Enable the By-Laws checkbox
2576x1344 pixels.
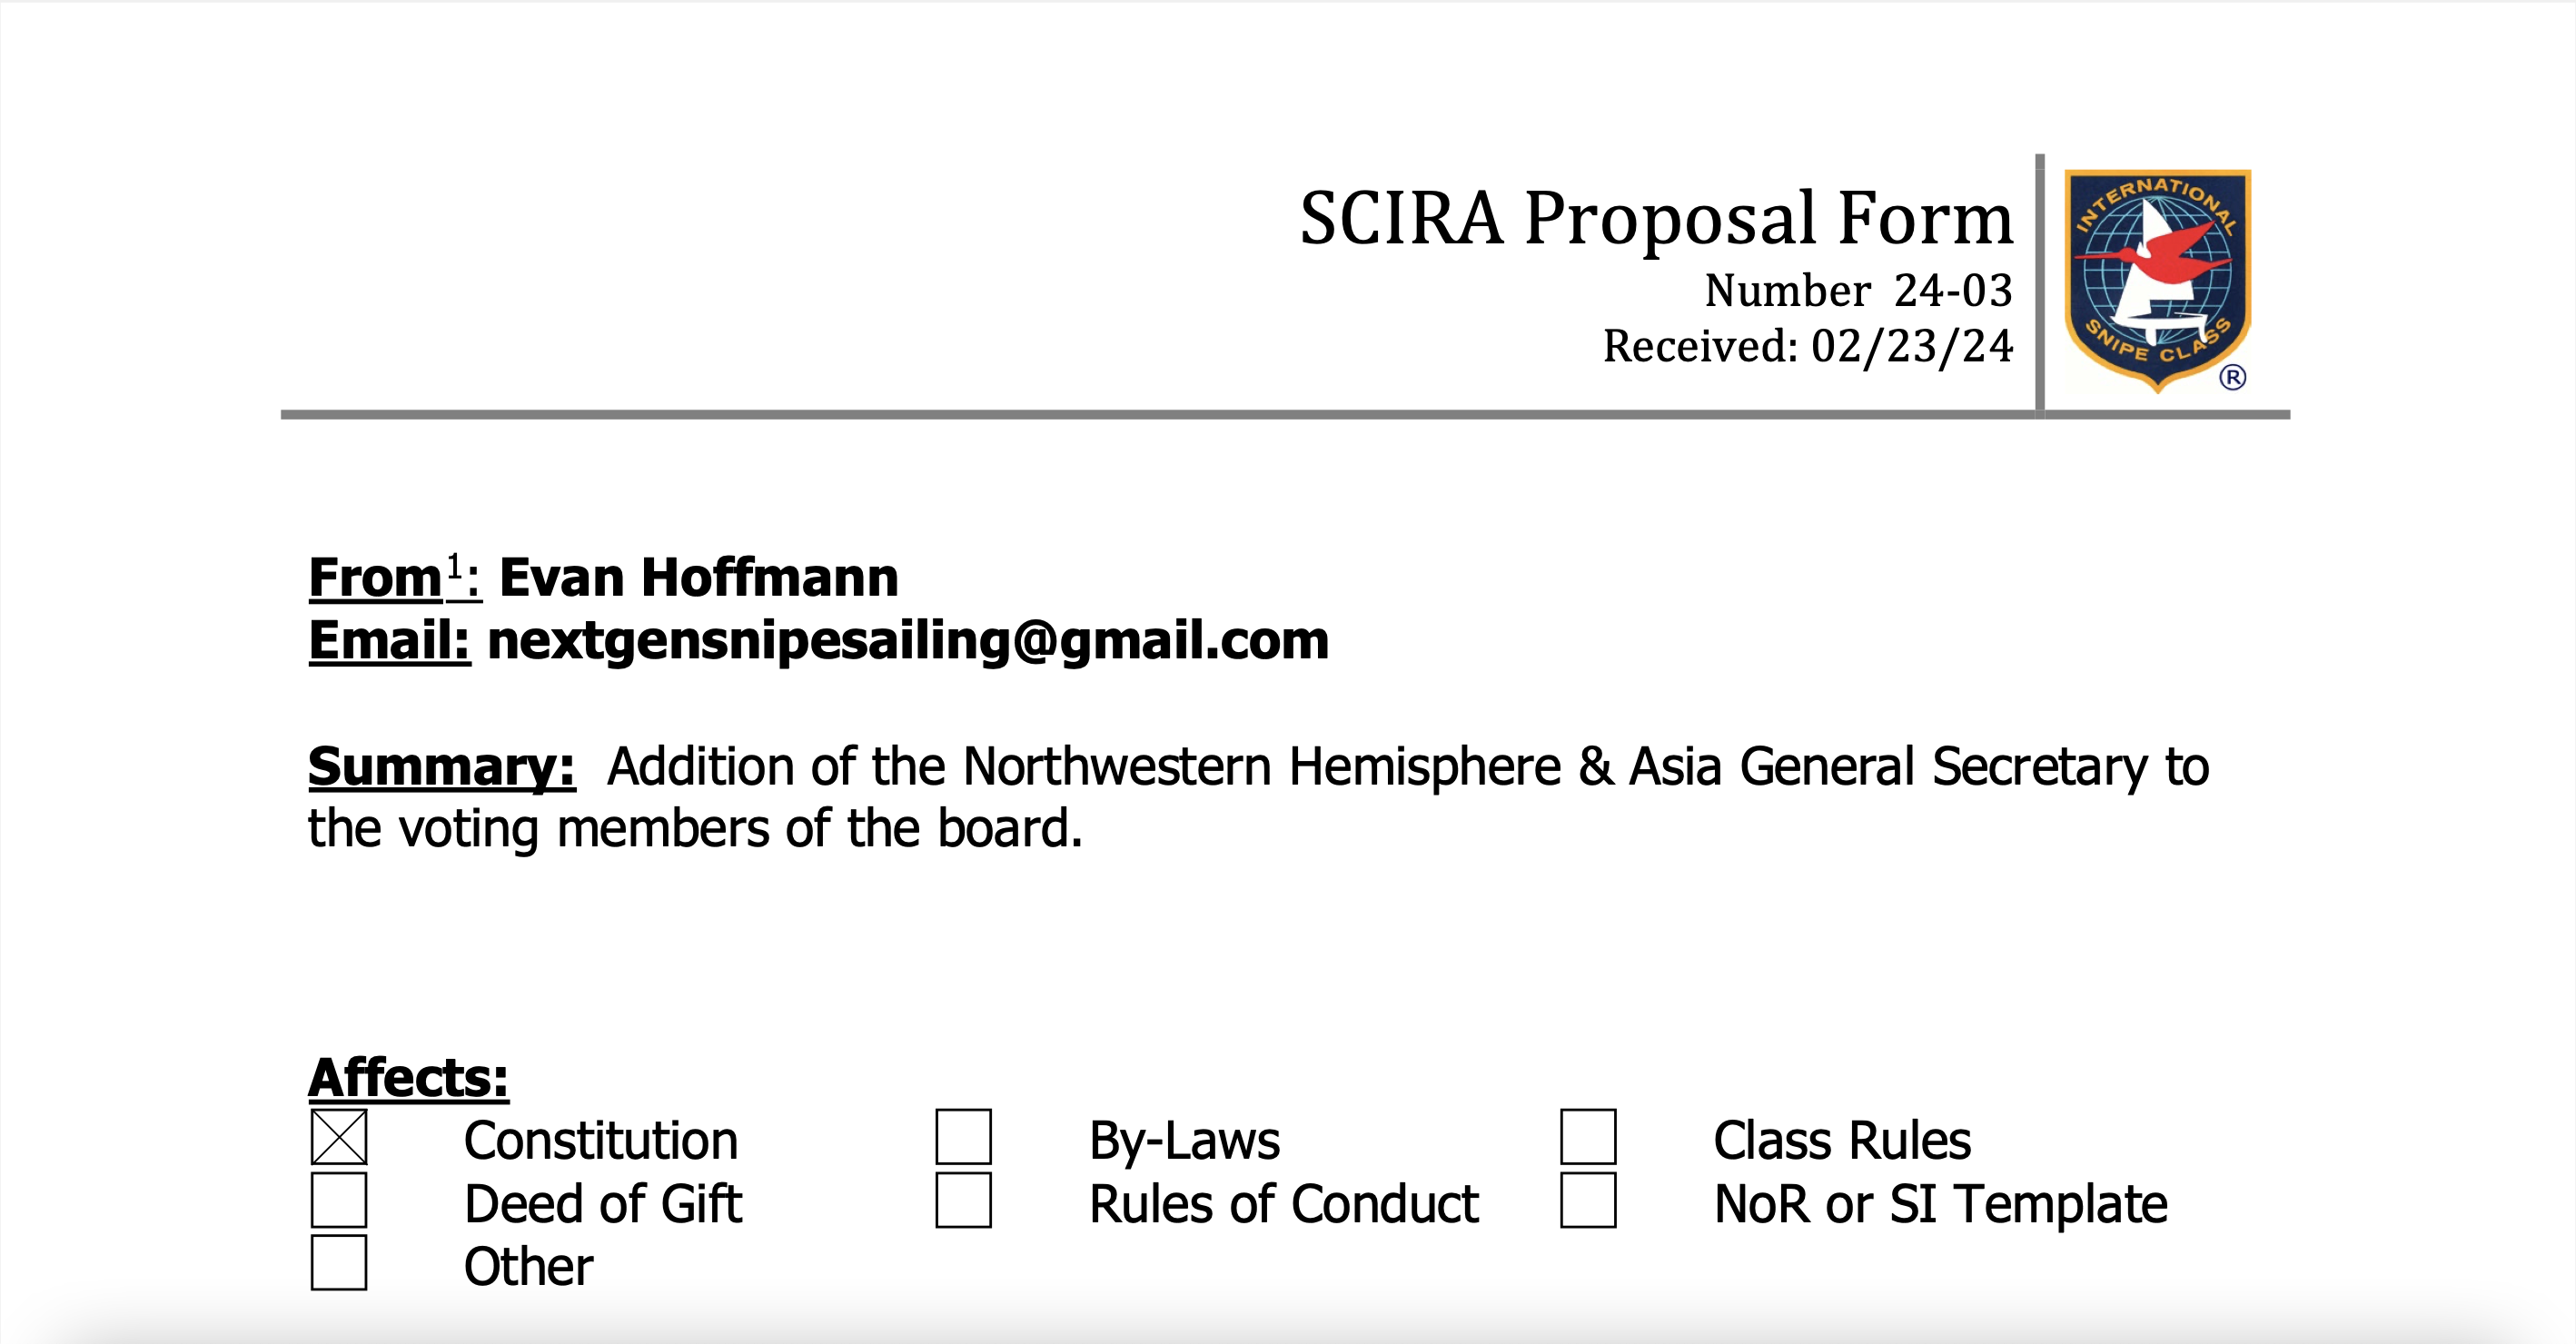click(x=964, y=1137)
